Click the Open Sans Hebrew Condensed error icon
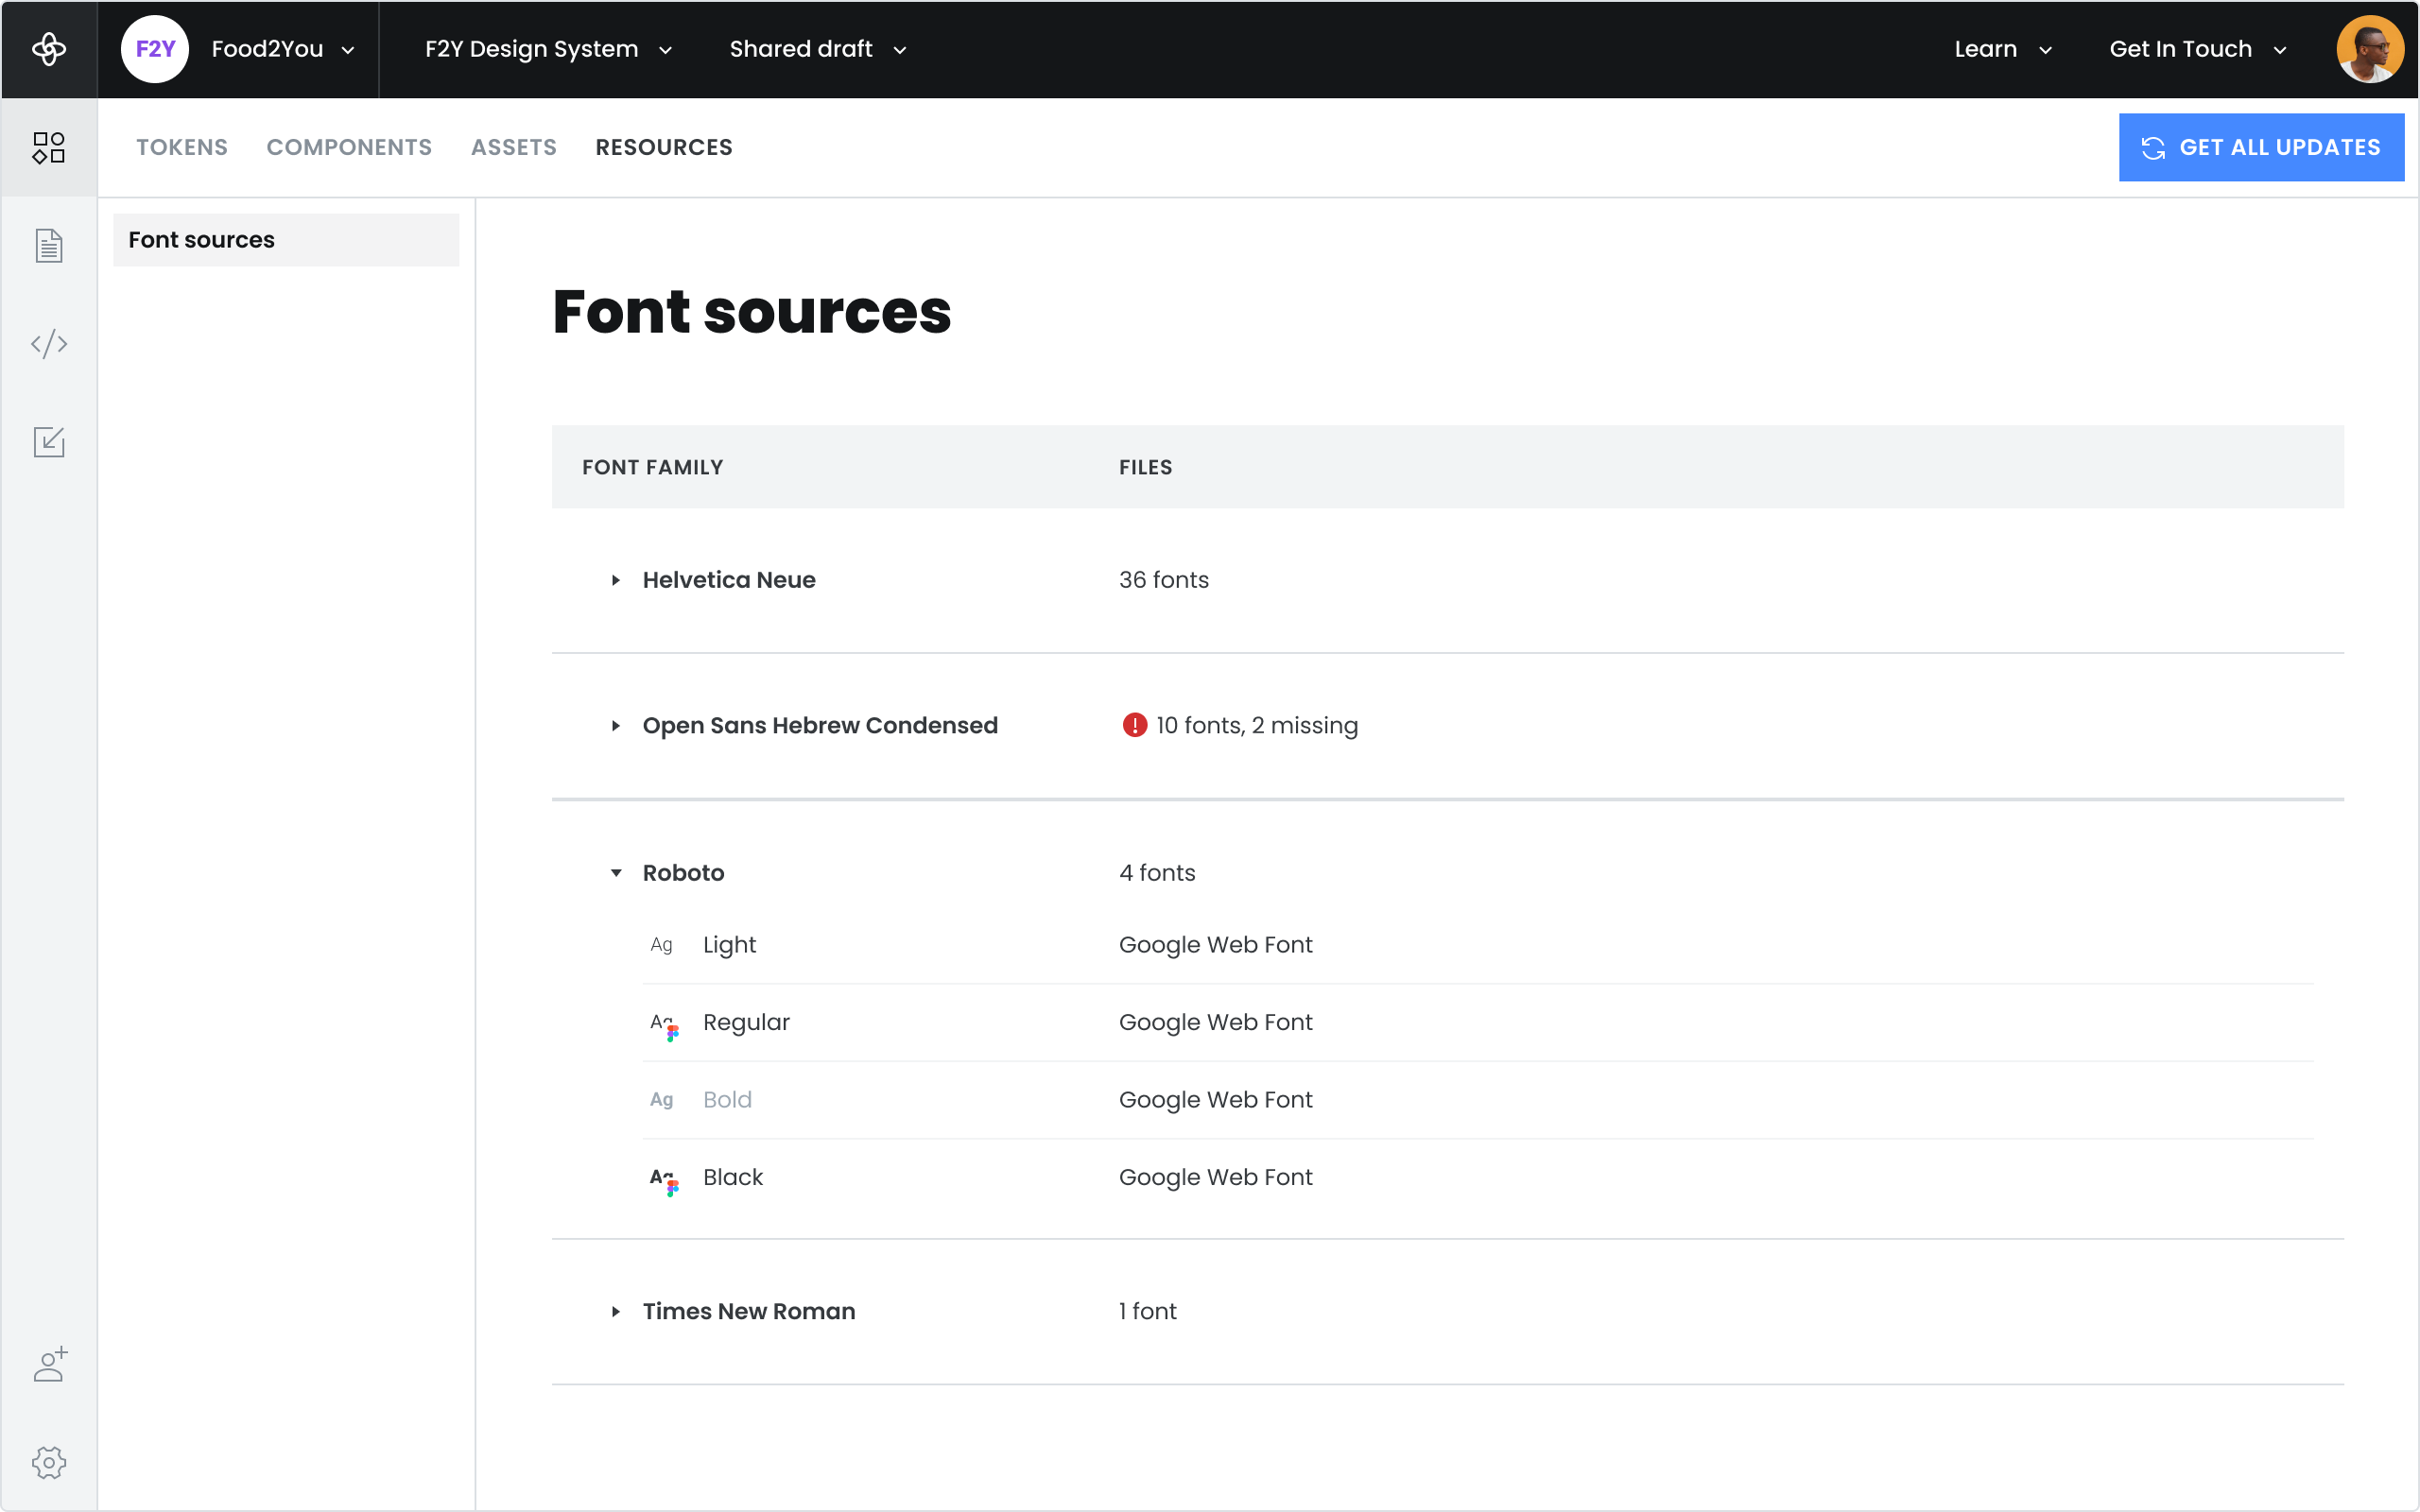This screenshot has height=1512, width=2420. click(x=1134, y=725)
